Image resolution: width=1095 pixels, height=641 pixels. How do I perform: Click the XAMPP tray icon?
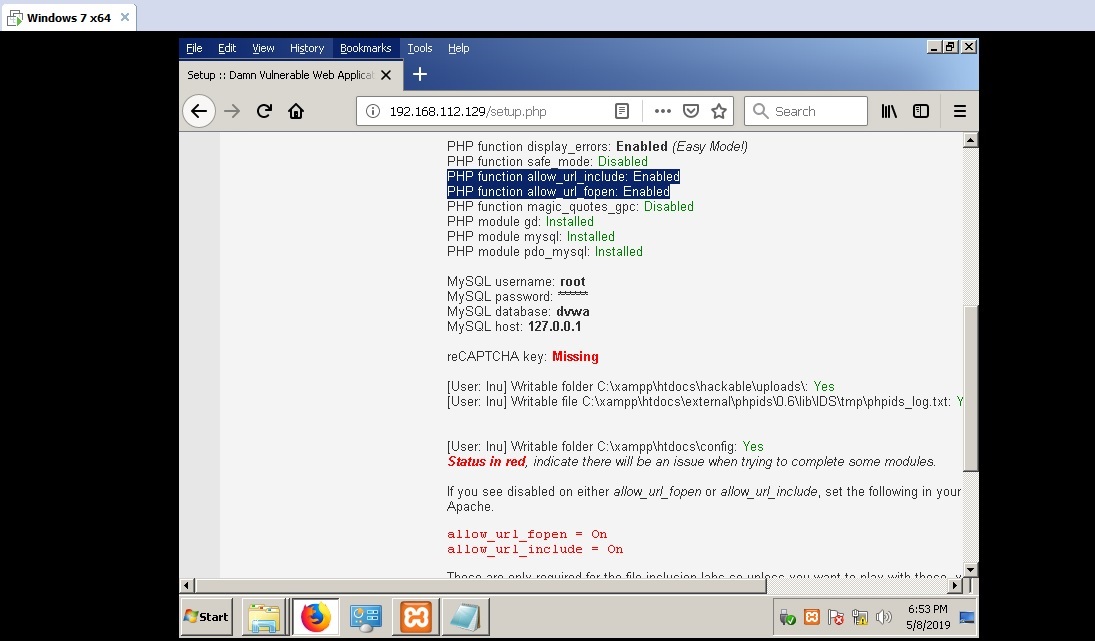pos(811,617)
